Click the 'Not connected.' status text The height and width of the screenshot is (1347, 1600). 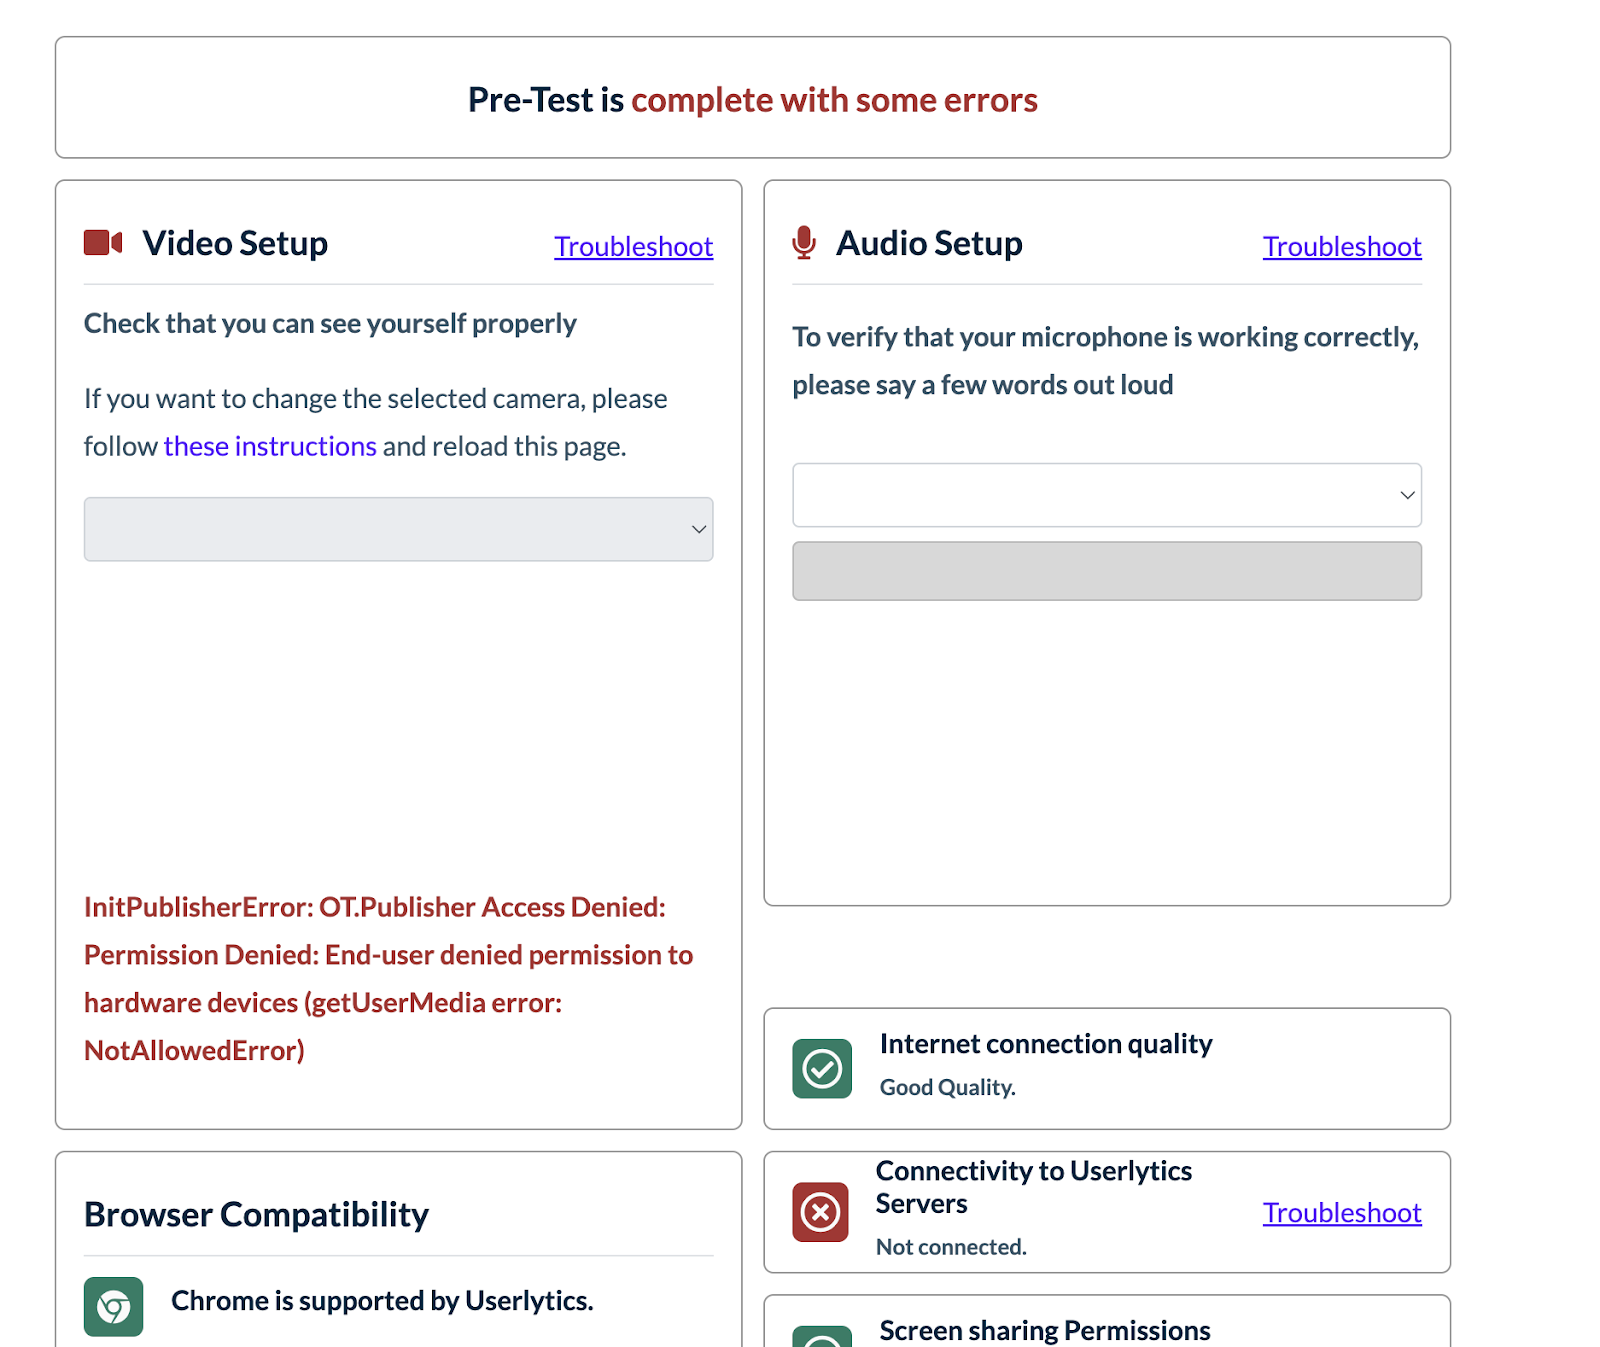click(x=951, y=1246)
